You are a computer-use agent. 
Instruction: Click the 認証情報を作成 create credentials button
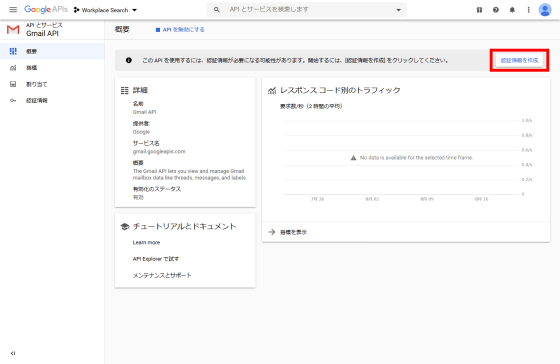pyautogui.click(x=519, y=60)
